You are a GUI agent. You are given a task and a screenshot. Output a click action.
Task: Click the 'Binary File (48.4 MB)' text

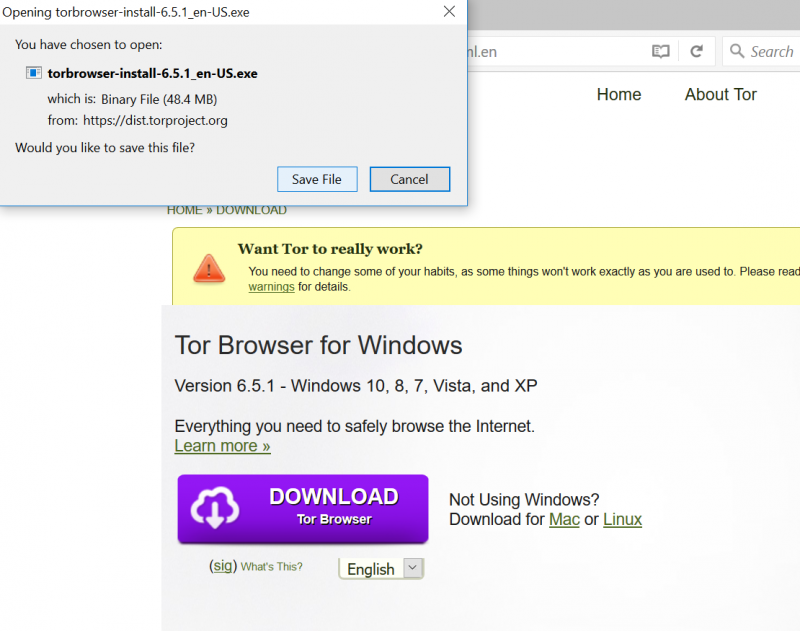coord(159,99)
